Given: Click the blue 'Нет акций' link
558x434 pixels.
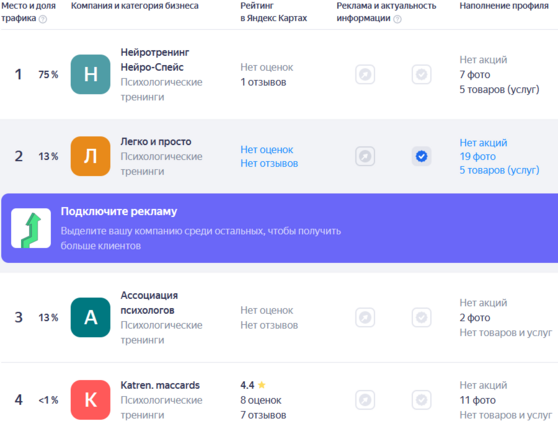Looking at the screenshot, I should [483, 143].
